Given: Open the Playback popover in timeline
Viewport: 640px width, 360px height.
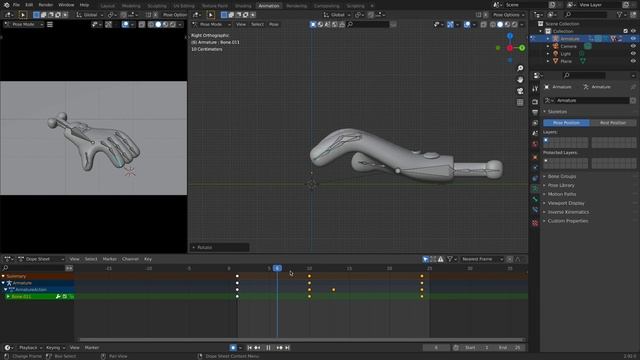Looking at the screenshot, I should (30, 348).
